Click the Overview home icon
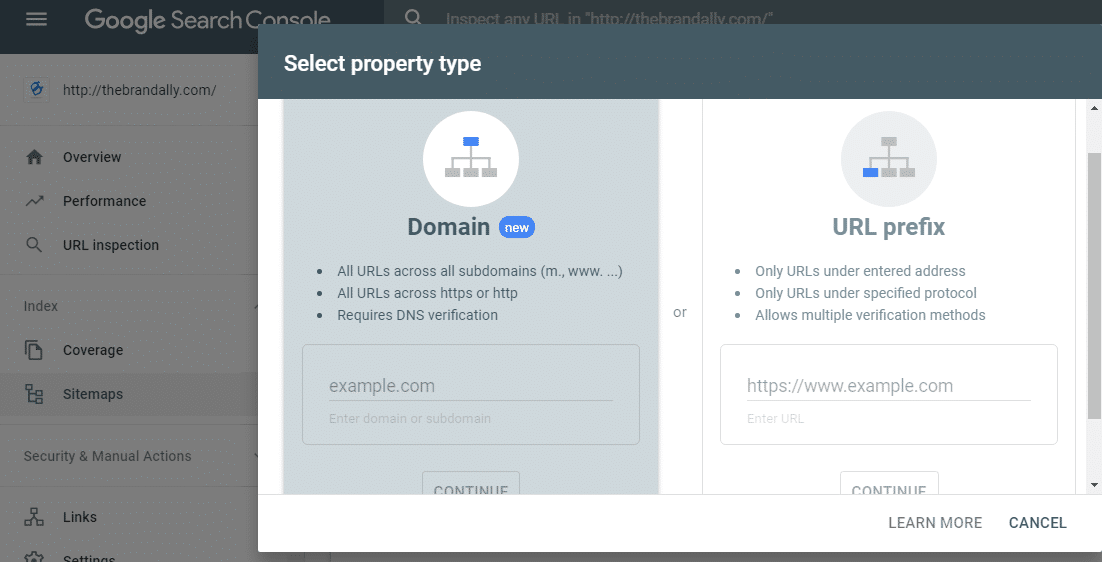Screen dimensions: 1102x562 (34, 157)
